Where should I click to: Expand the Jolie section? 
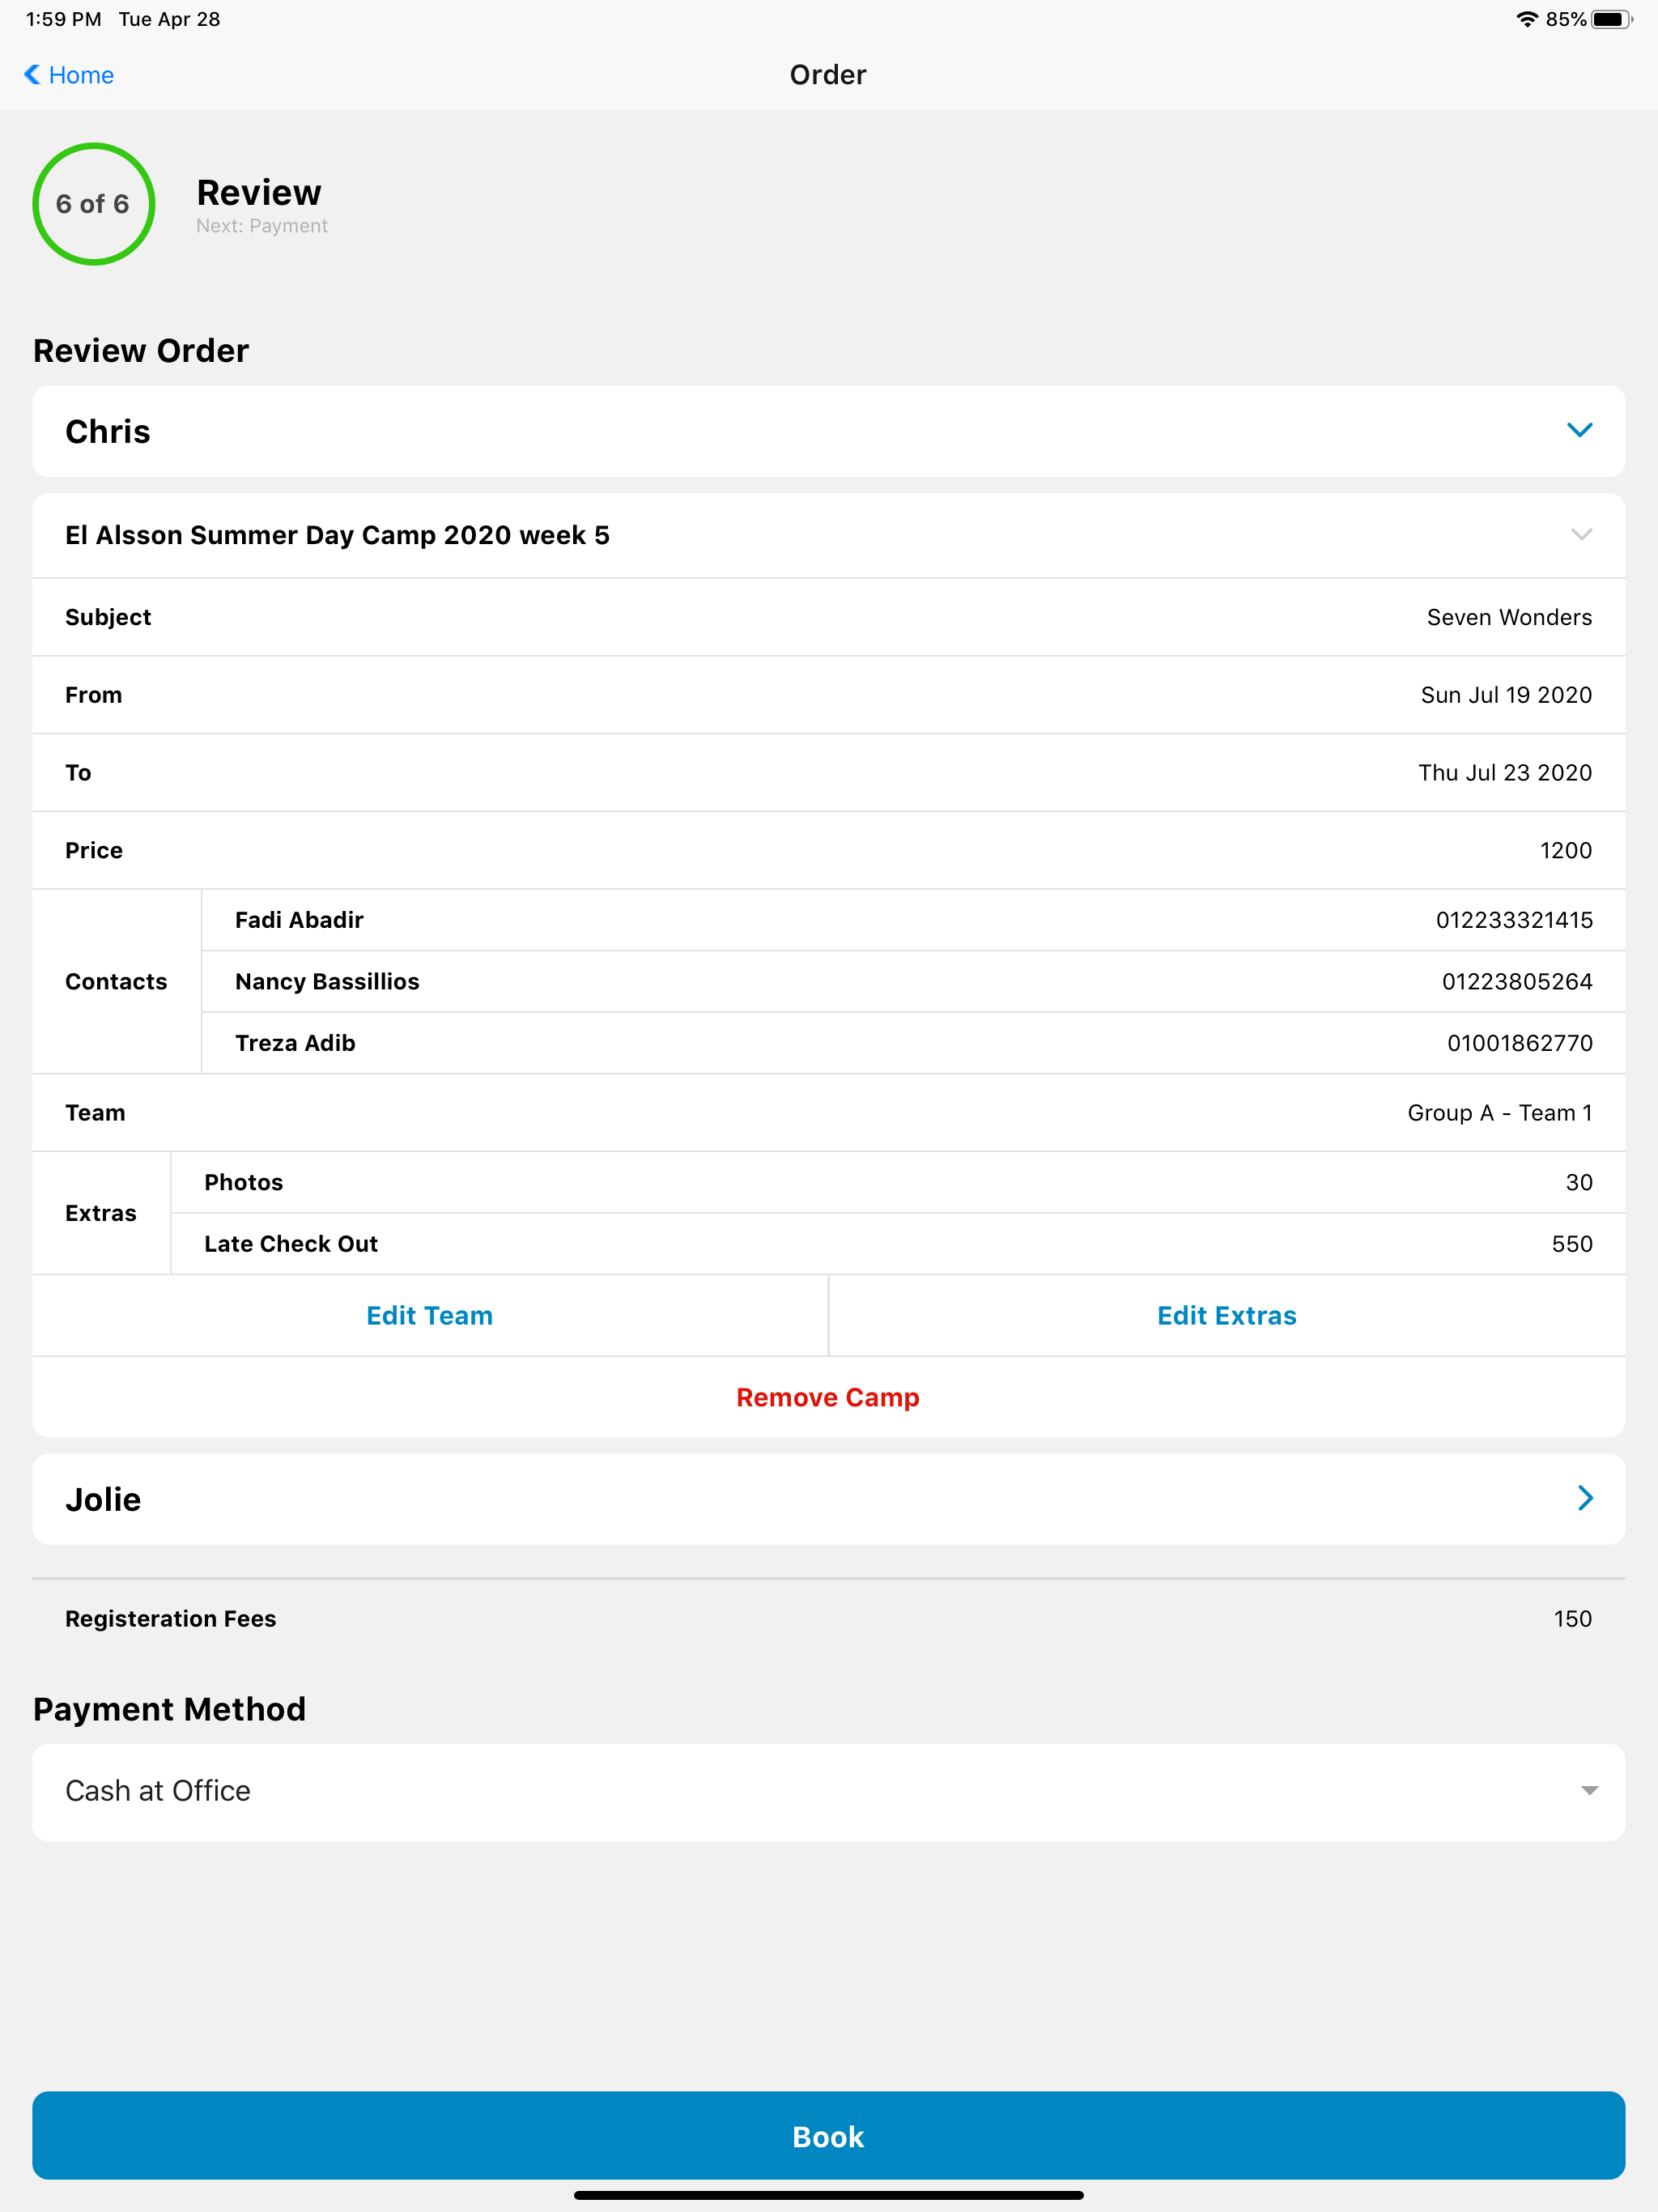click(1584, 1498)
